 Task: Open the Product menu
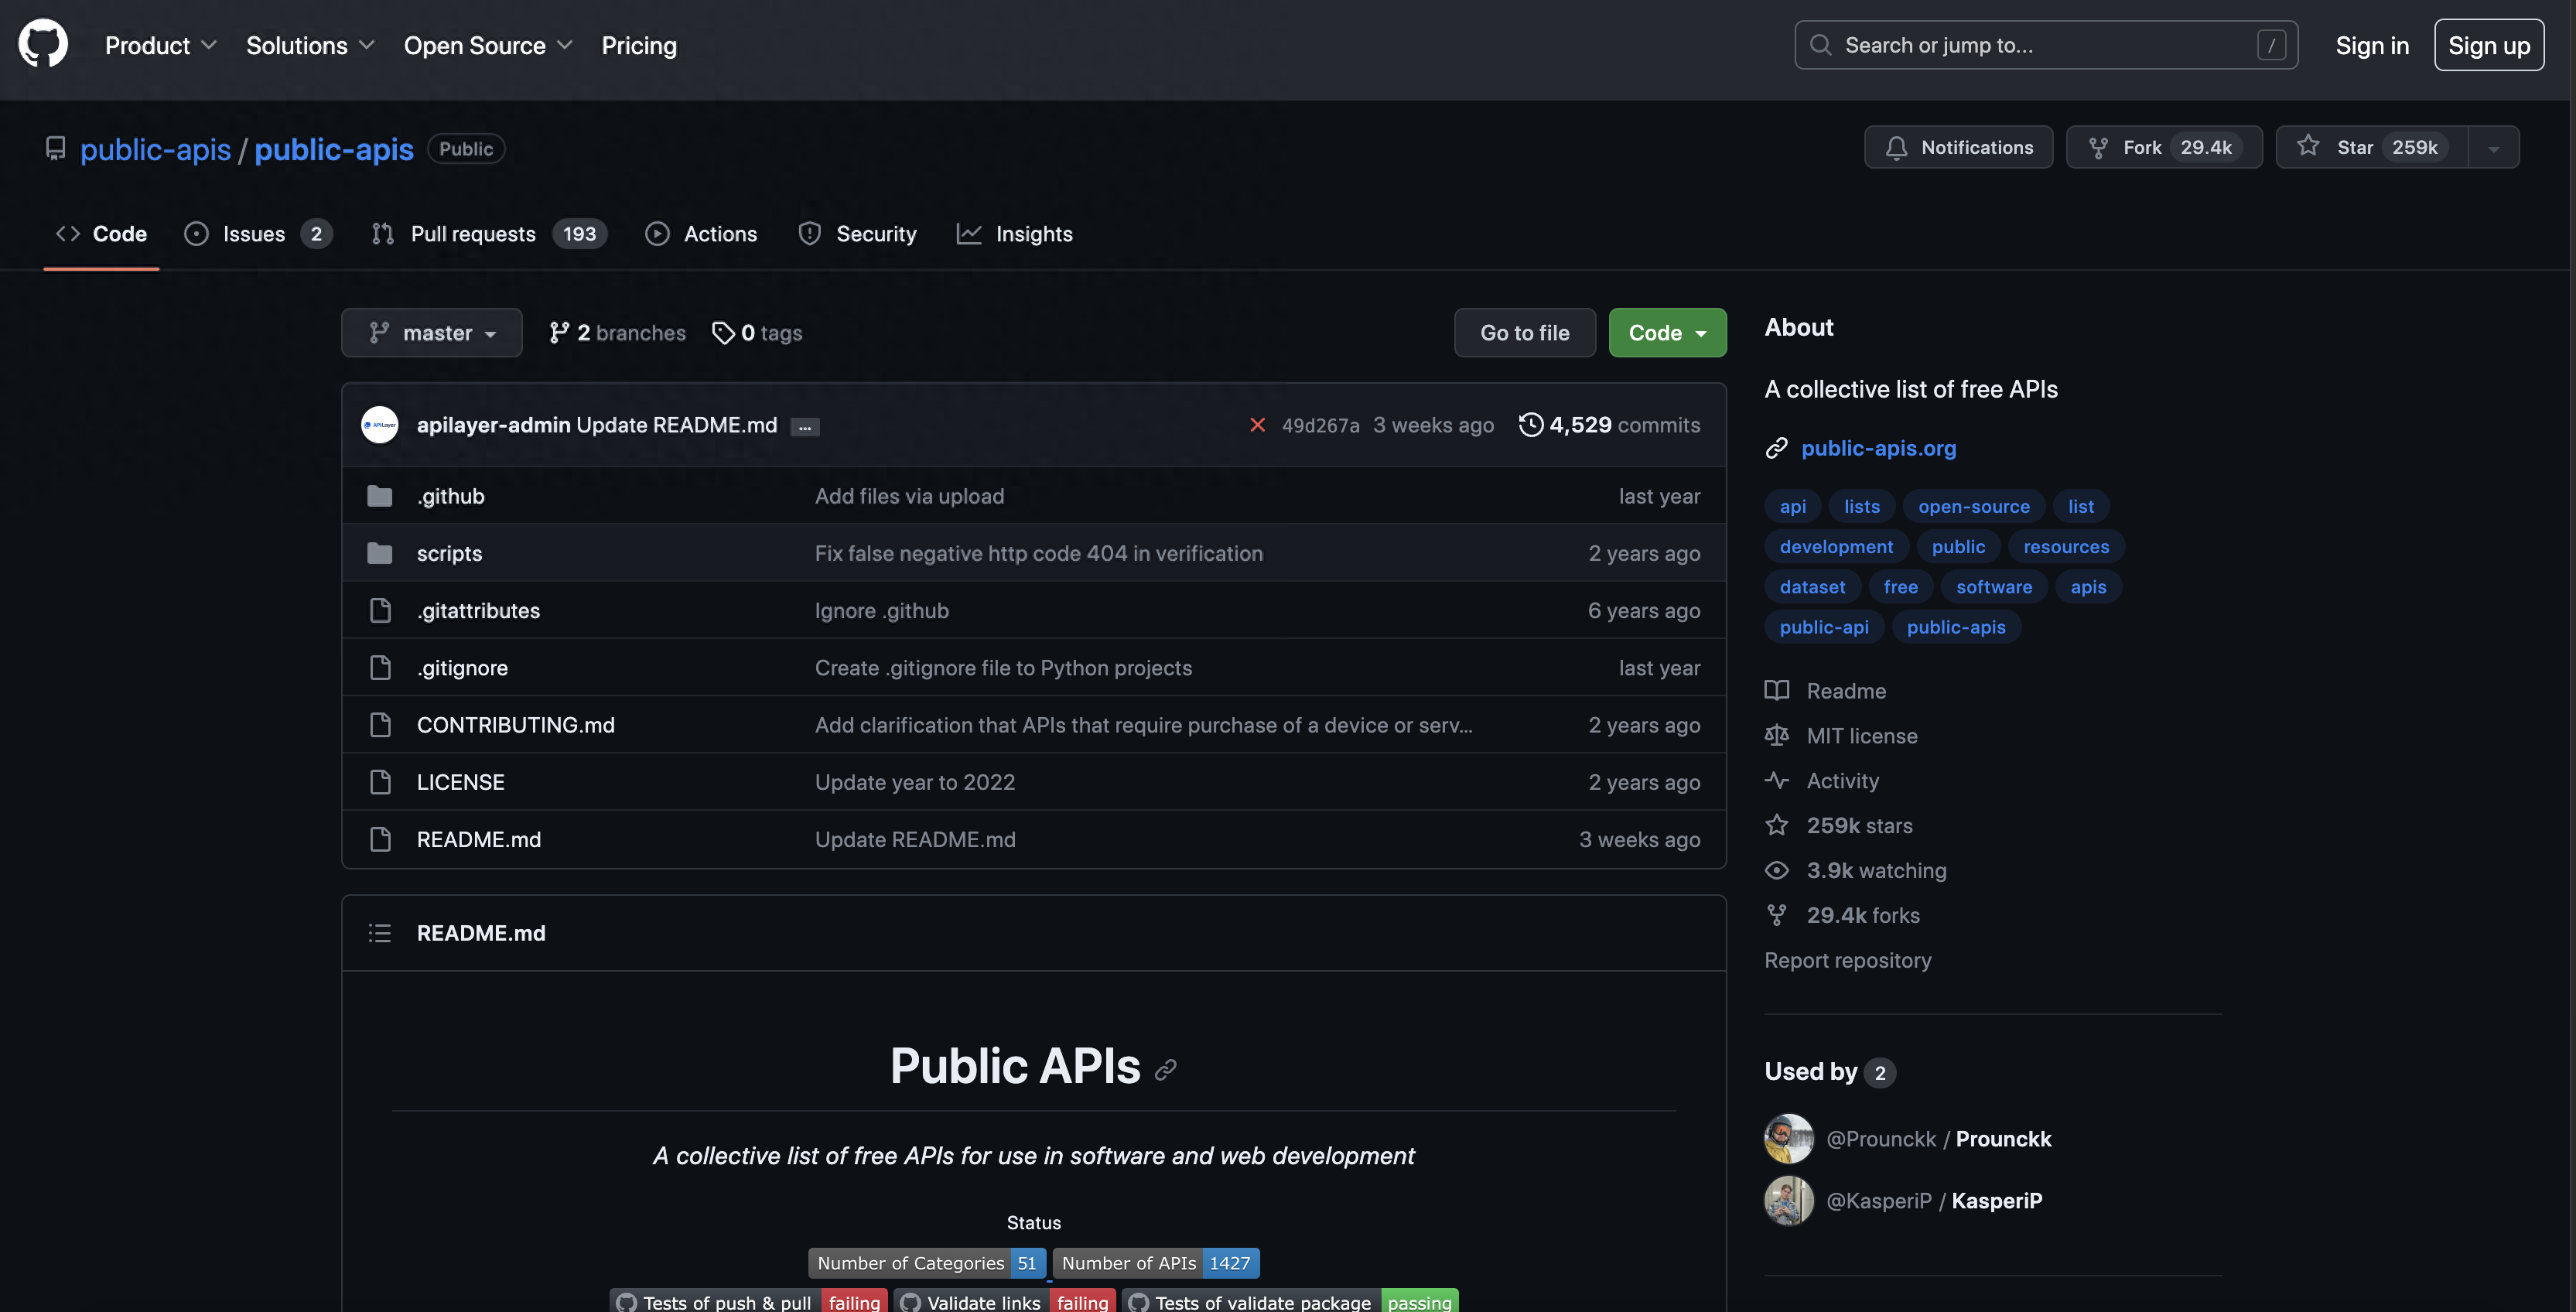(x=161, y=45)
